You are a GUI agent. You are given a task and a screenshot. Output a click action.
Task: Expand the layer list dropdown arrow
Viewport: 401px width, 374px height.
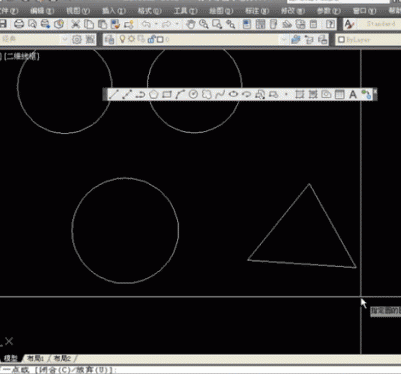click(x=284, y=39)
